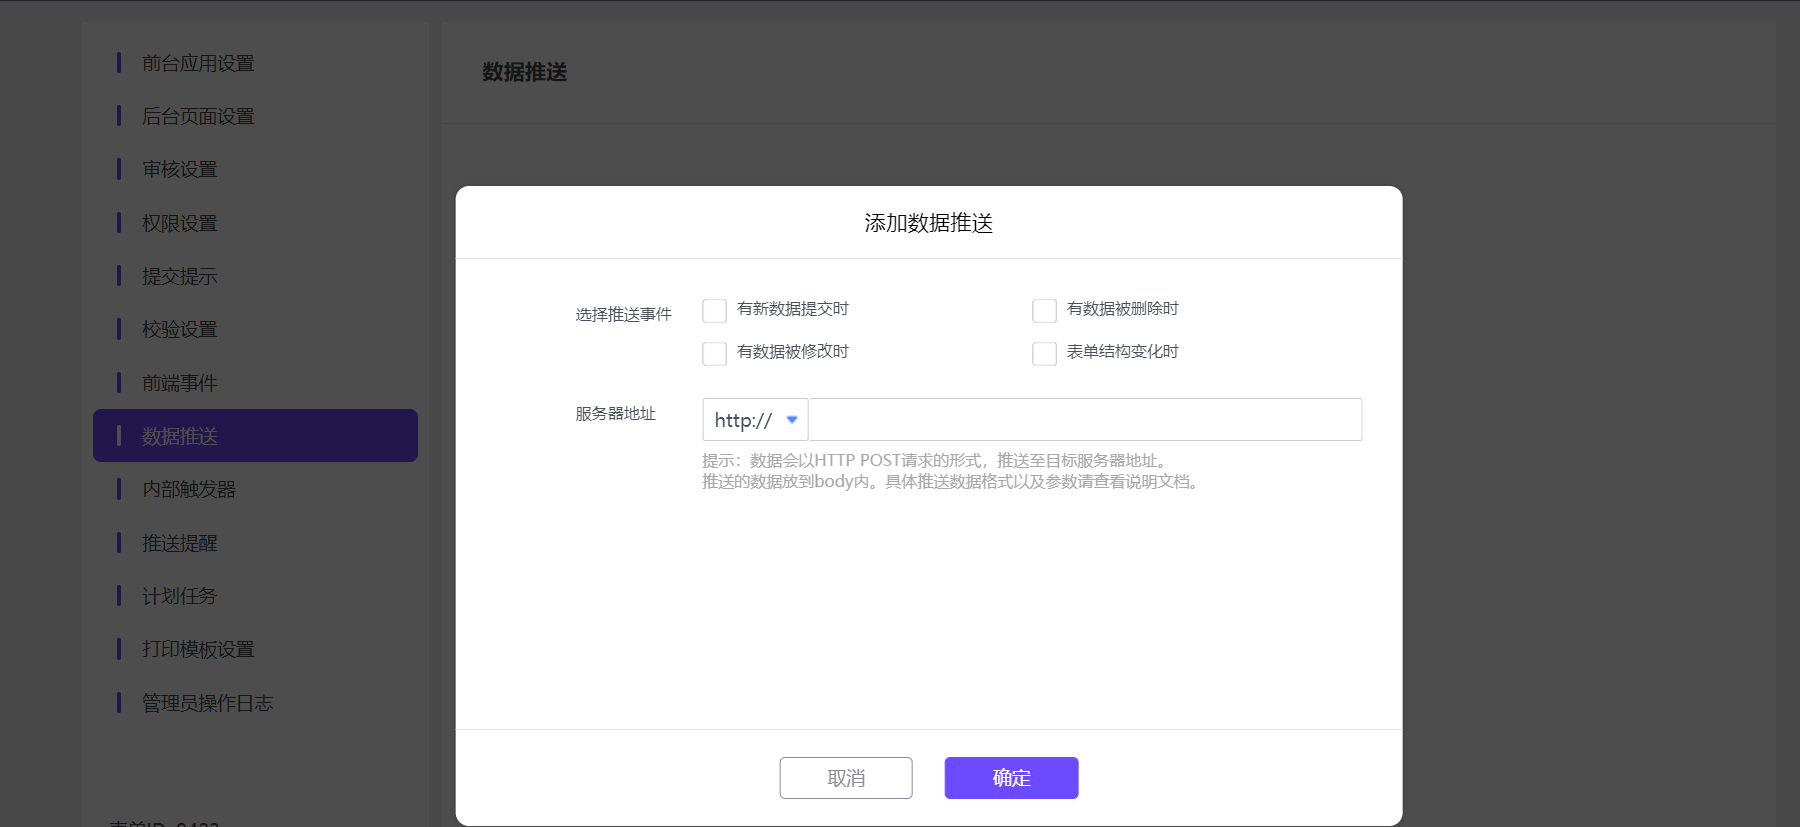Click the 取消 cancel button
The width and height of the screenshot is (1800, 827).
click(x=846, y=778)
